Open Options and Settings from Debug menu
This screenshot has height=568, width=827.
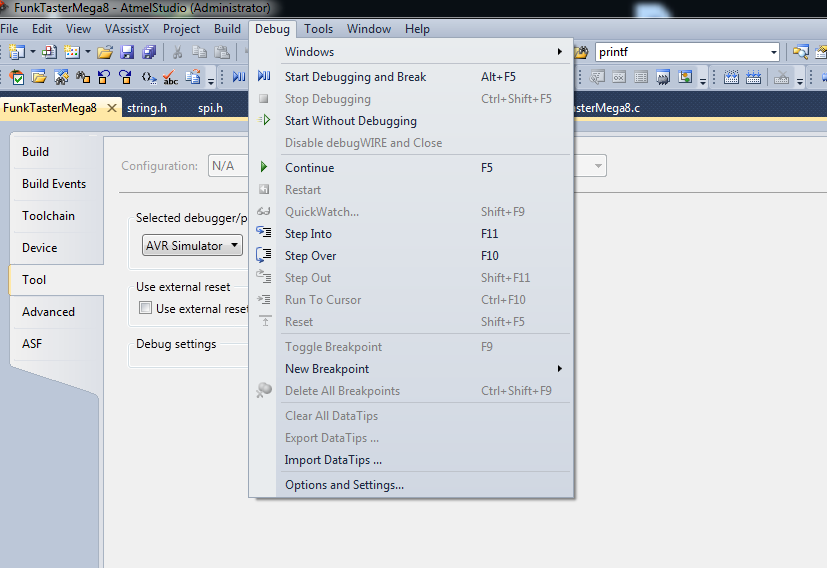(411, 485)
